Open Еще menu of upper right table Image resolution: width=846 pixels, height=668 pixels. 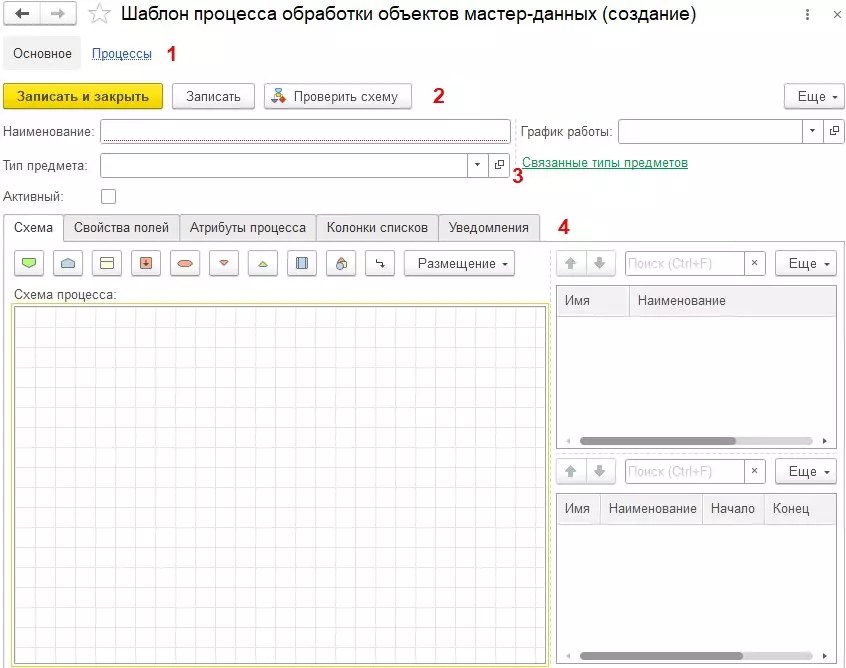(806, 263)
